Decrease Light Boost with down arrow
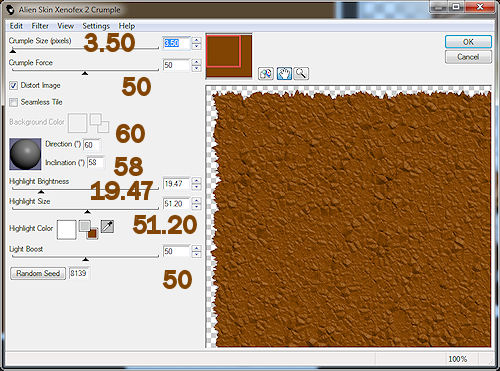 (x=197, y=254)
